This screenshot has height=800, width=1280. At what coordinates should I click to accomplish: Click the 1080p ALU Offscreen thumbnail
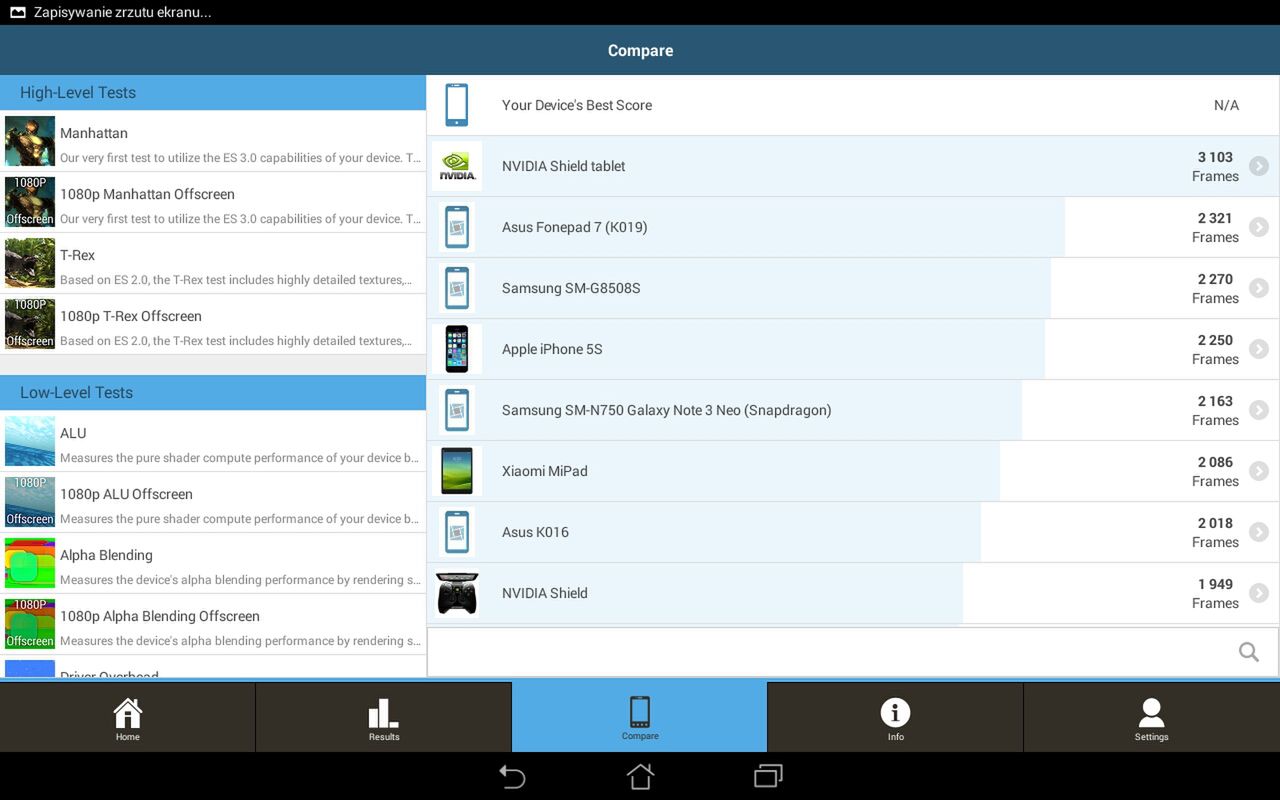pos(30,502)
